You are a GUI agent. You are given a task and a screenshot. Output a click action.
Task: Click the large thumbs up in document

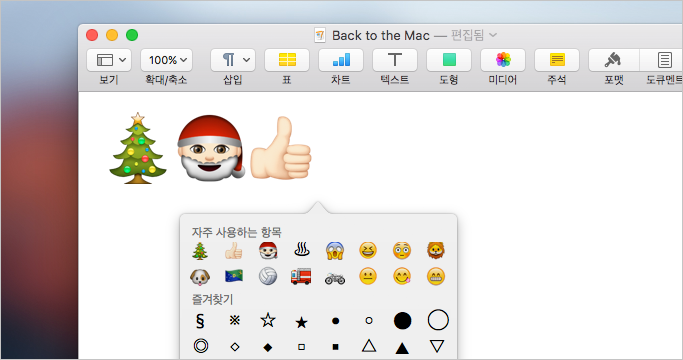pyautogui.click(x=281, y=148)
